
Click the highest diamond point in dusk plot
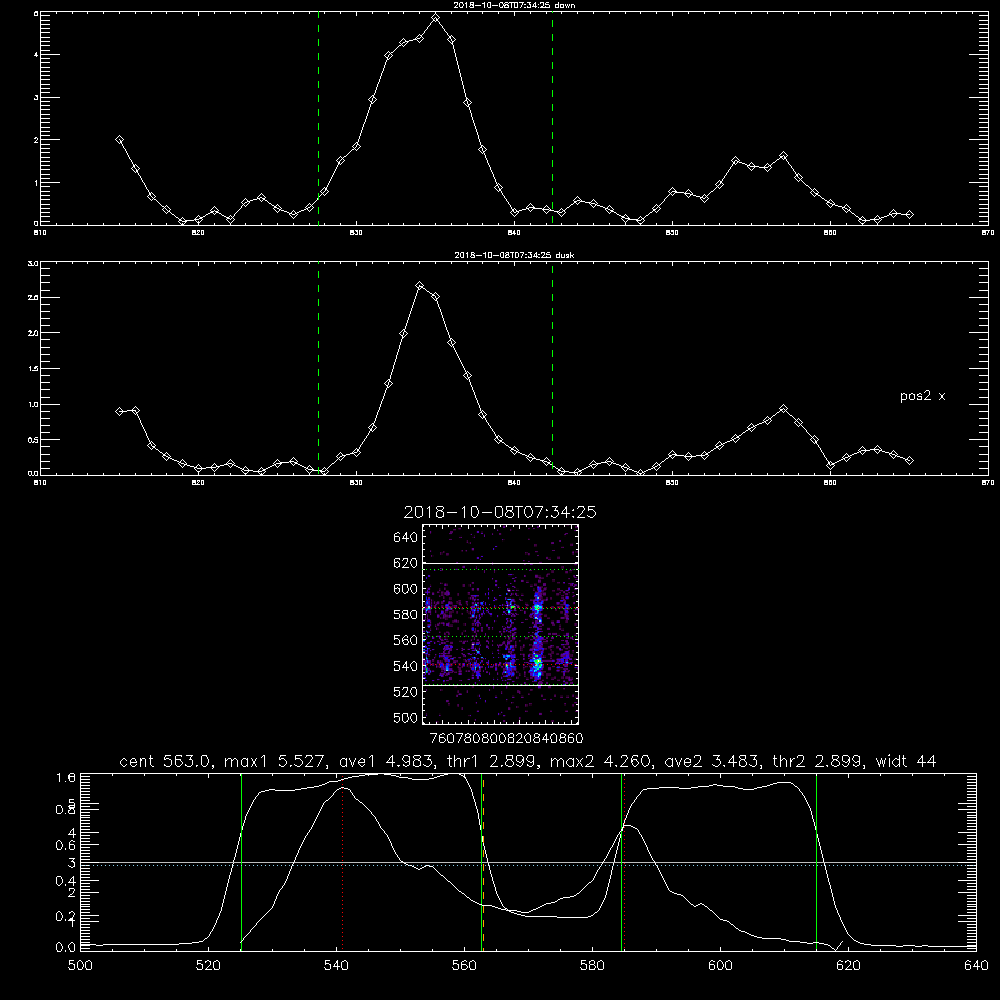coord(420,286)
